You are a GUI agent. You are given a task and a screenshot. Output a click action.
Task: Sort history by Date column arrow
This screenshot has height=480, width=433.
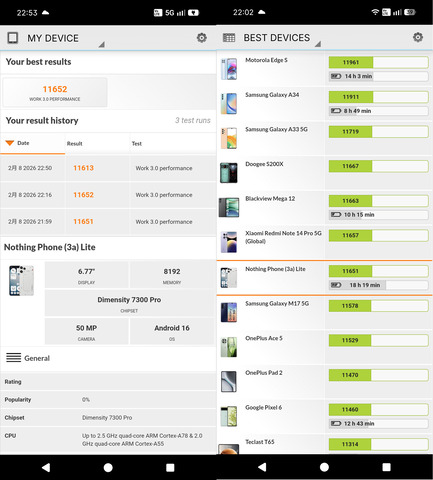click(x=10, y=143)
